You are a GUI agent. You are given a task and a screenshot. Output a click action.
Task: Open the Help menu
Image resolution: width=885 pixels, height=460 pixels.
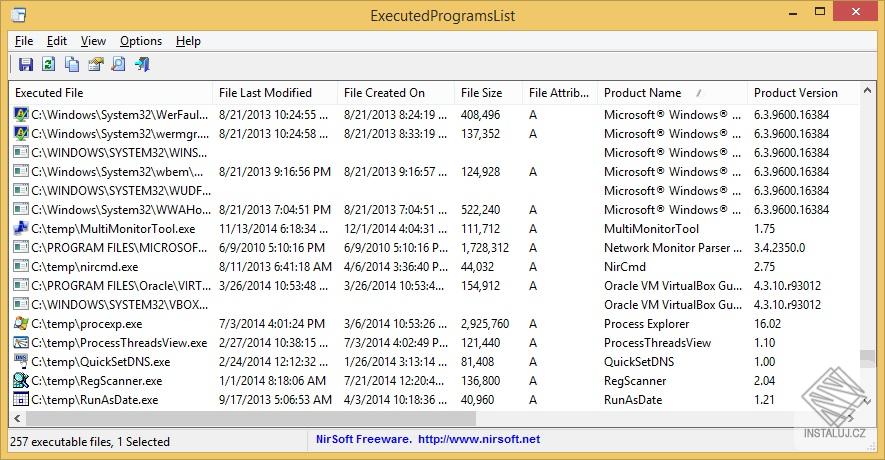tap(188, 41)
